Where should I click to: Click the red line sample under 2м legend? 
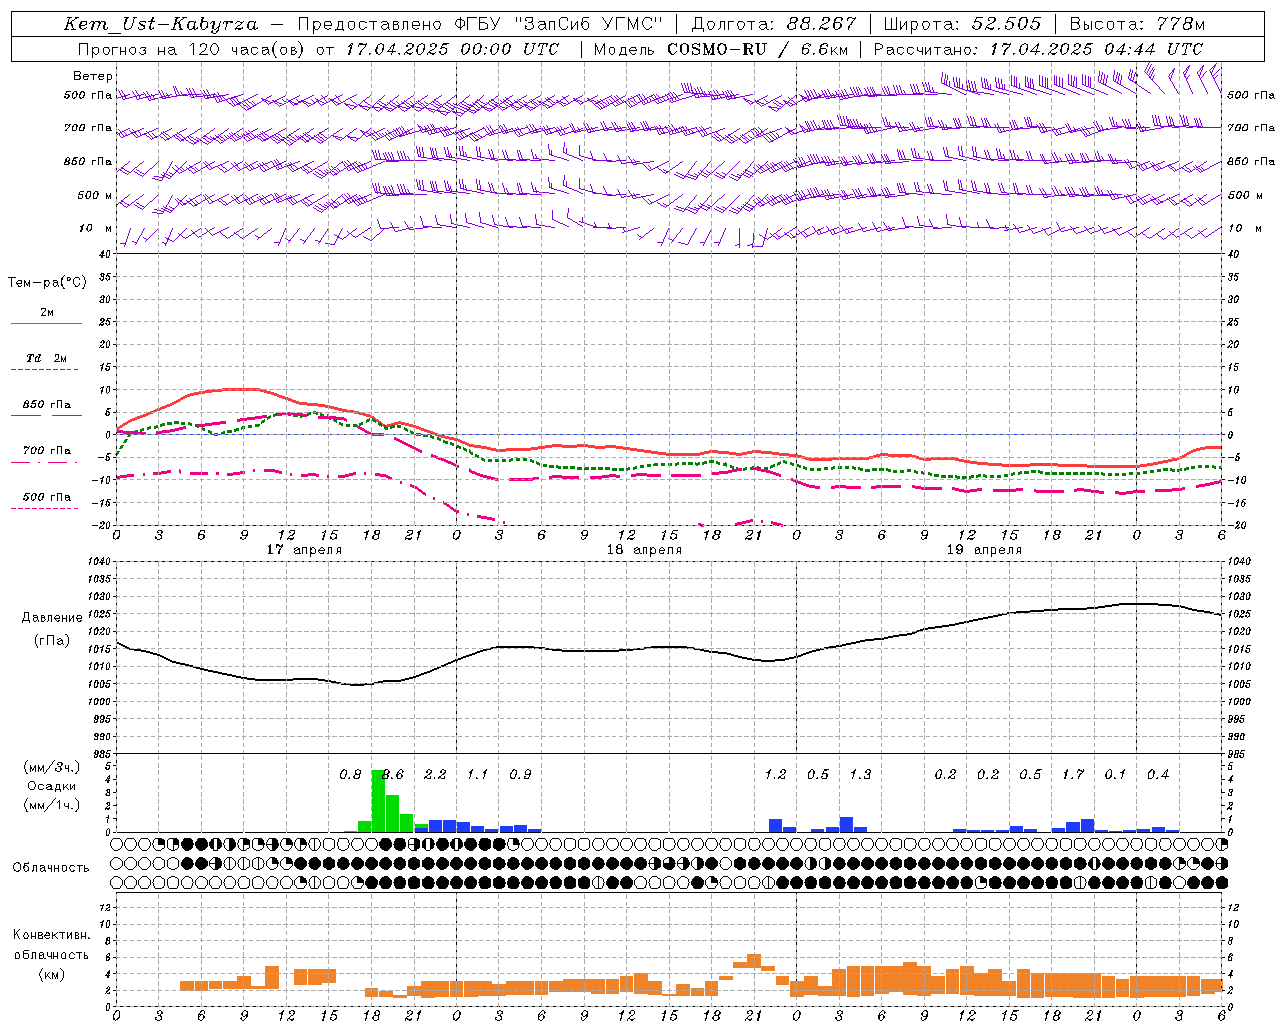[46, 323]
